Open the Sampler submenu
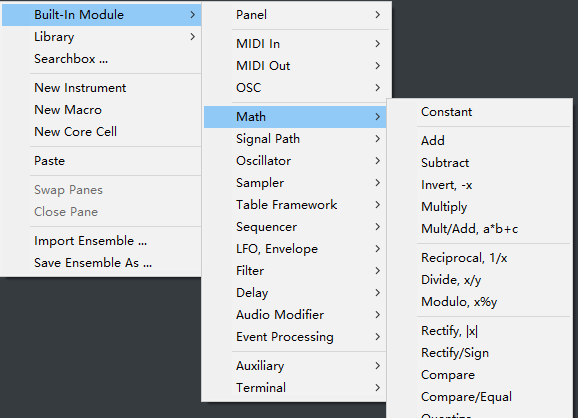 [x=295, y=183]
